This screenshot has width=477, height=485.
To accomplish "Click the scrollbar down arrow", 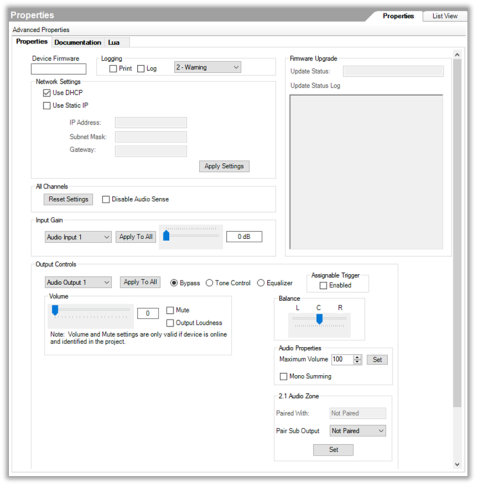I will click(x=457, y=464).
